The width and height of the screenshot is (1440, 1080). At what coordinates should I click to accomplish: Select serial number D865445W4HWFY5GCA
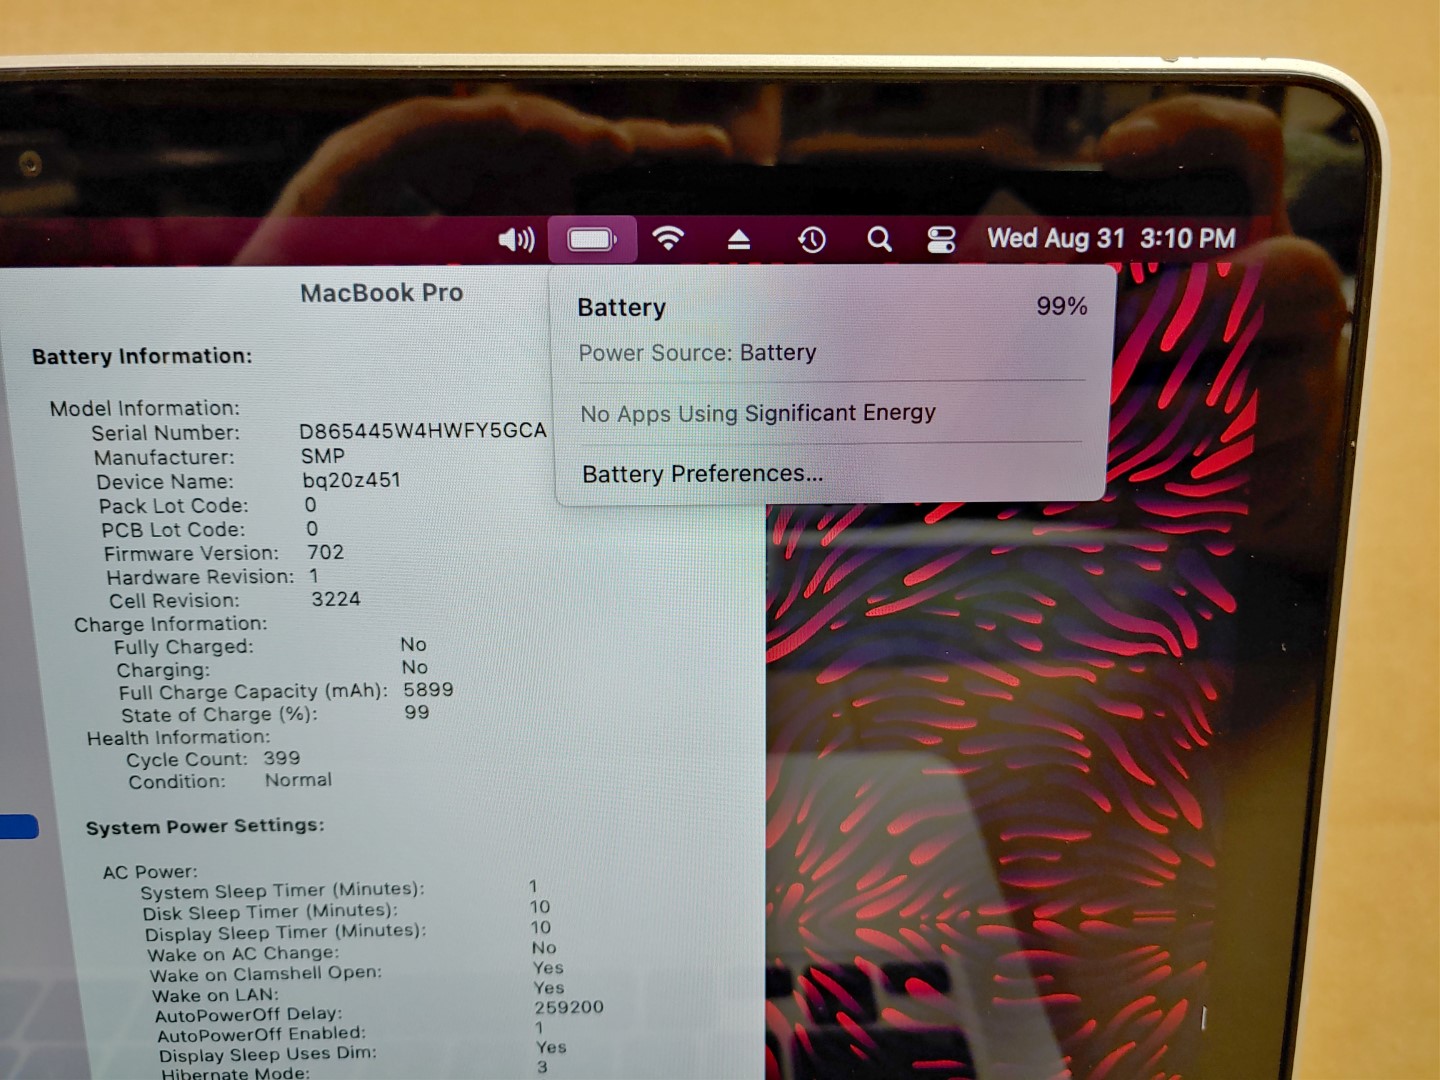[423, 431]
